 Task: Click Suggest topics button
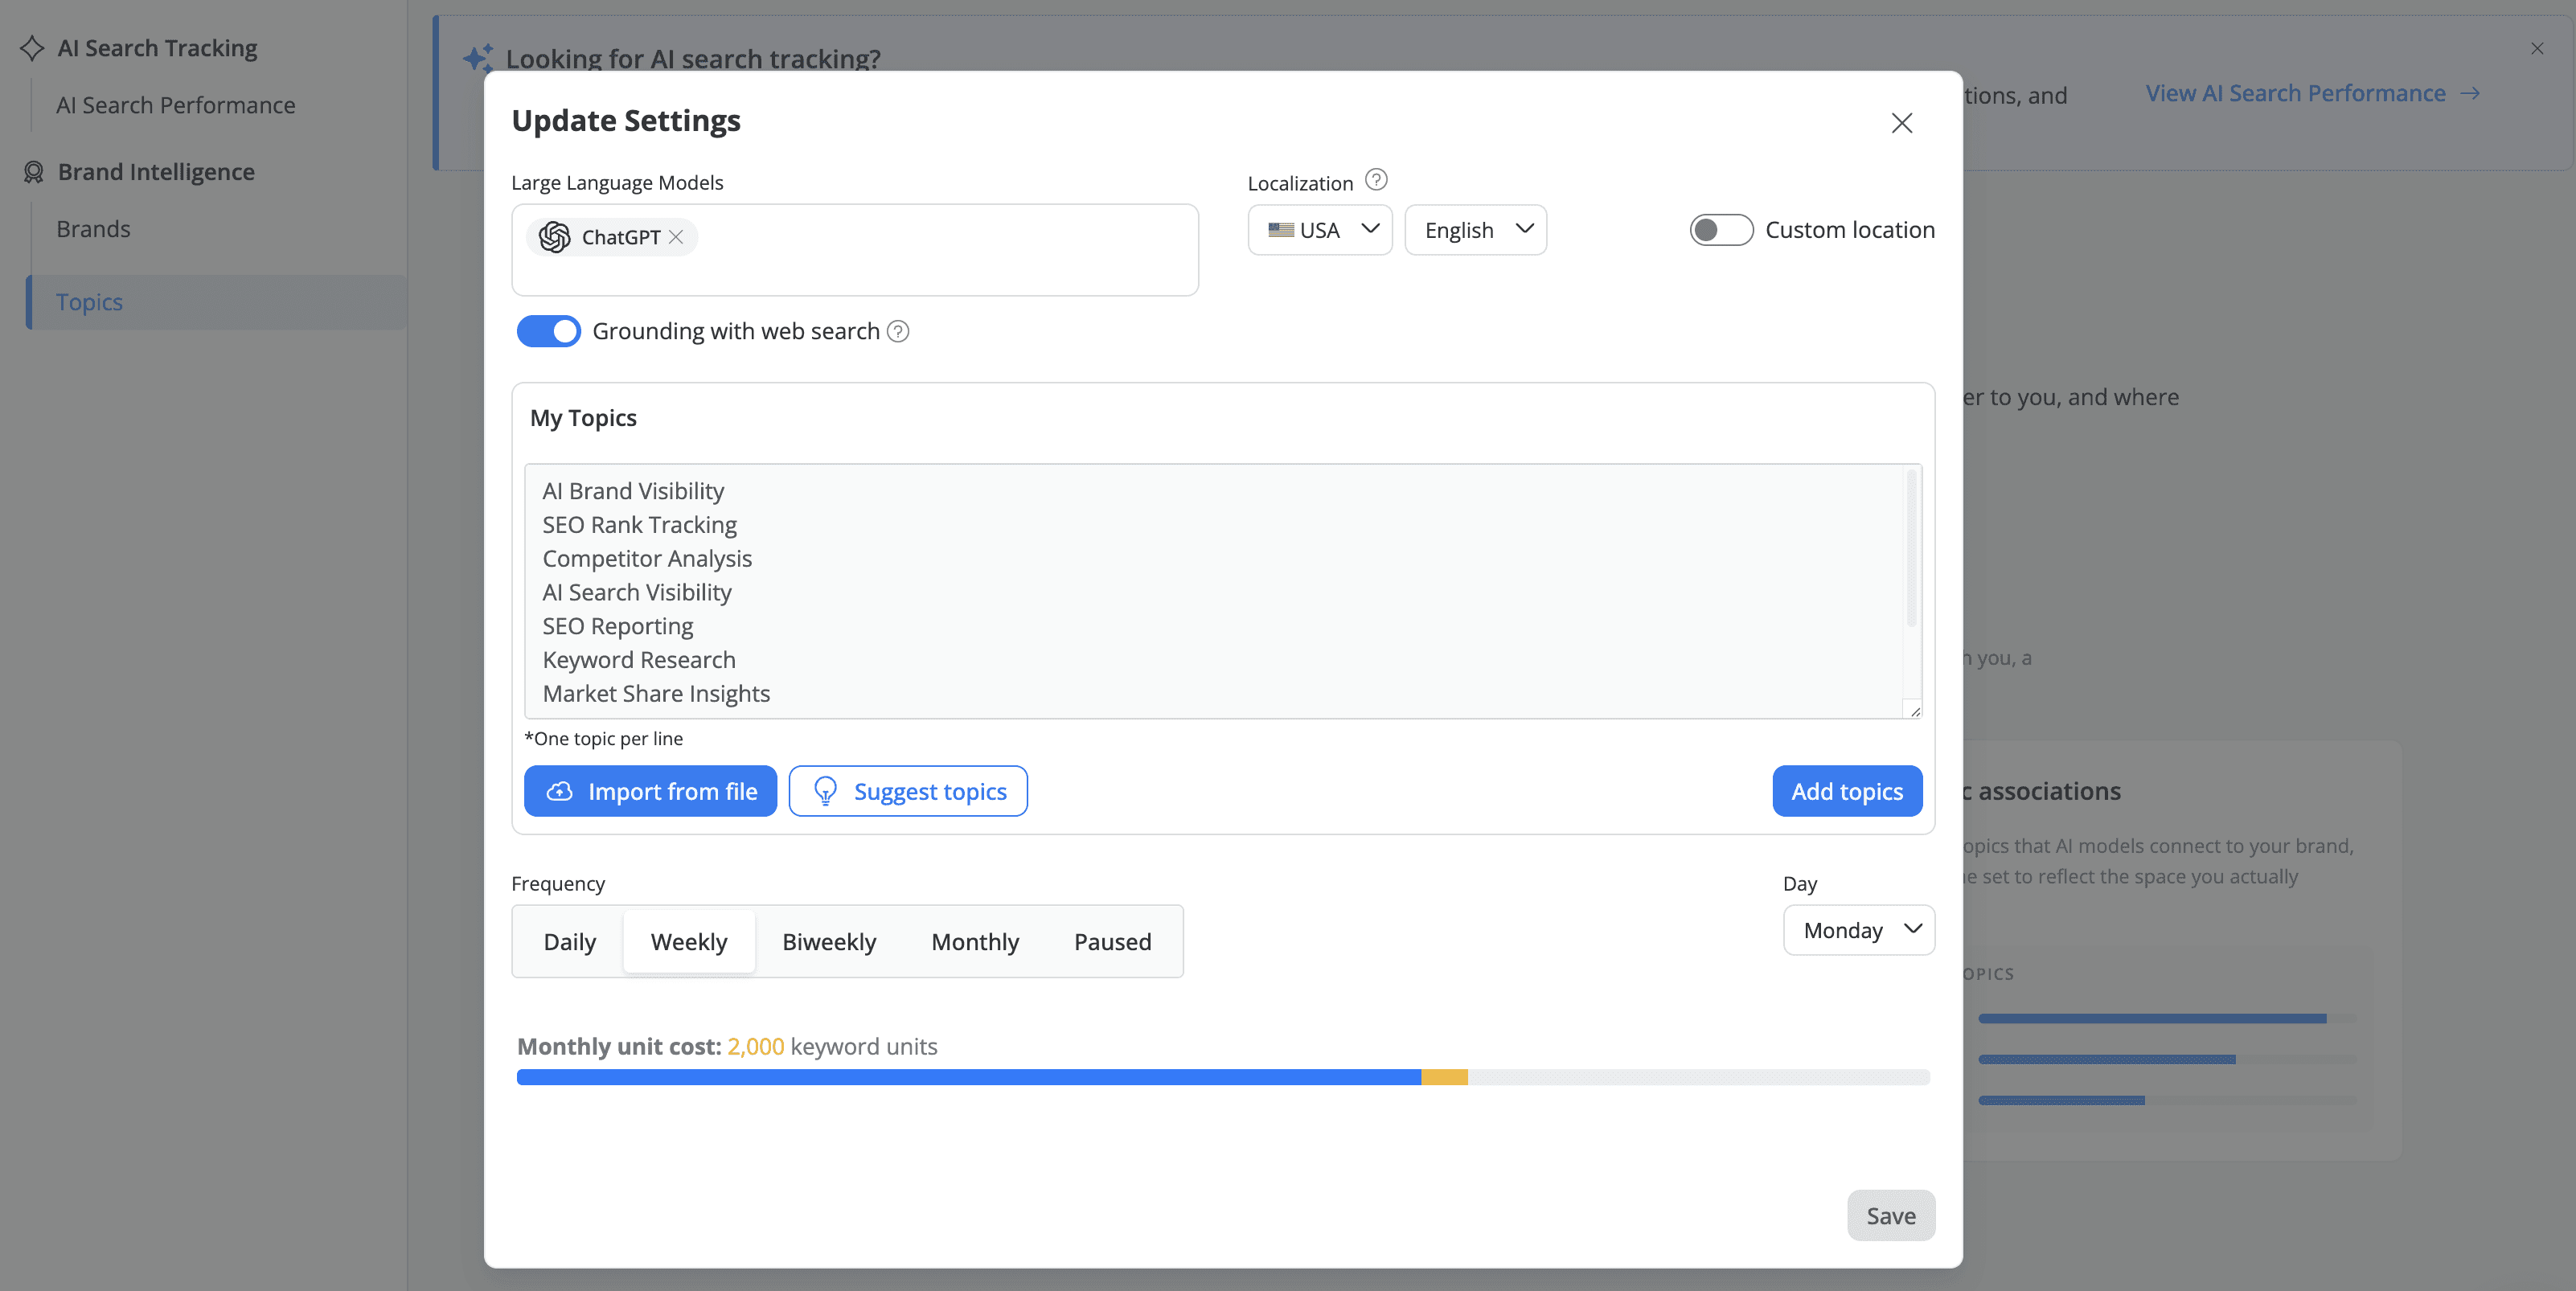pos(908,791)
